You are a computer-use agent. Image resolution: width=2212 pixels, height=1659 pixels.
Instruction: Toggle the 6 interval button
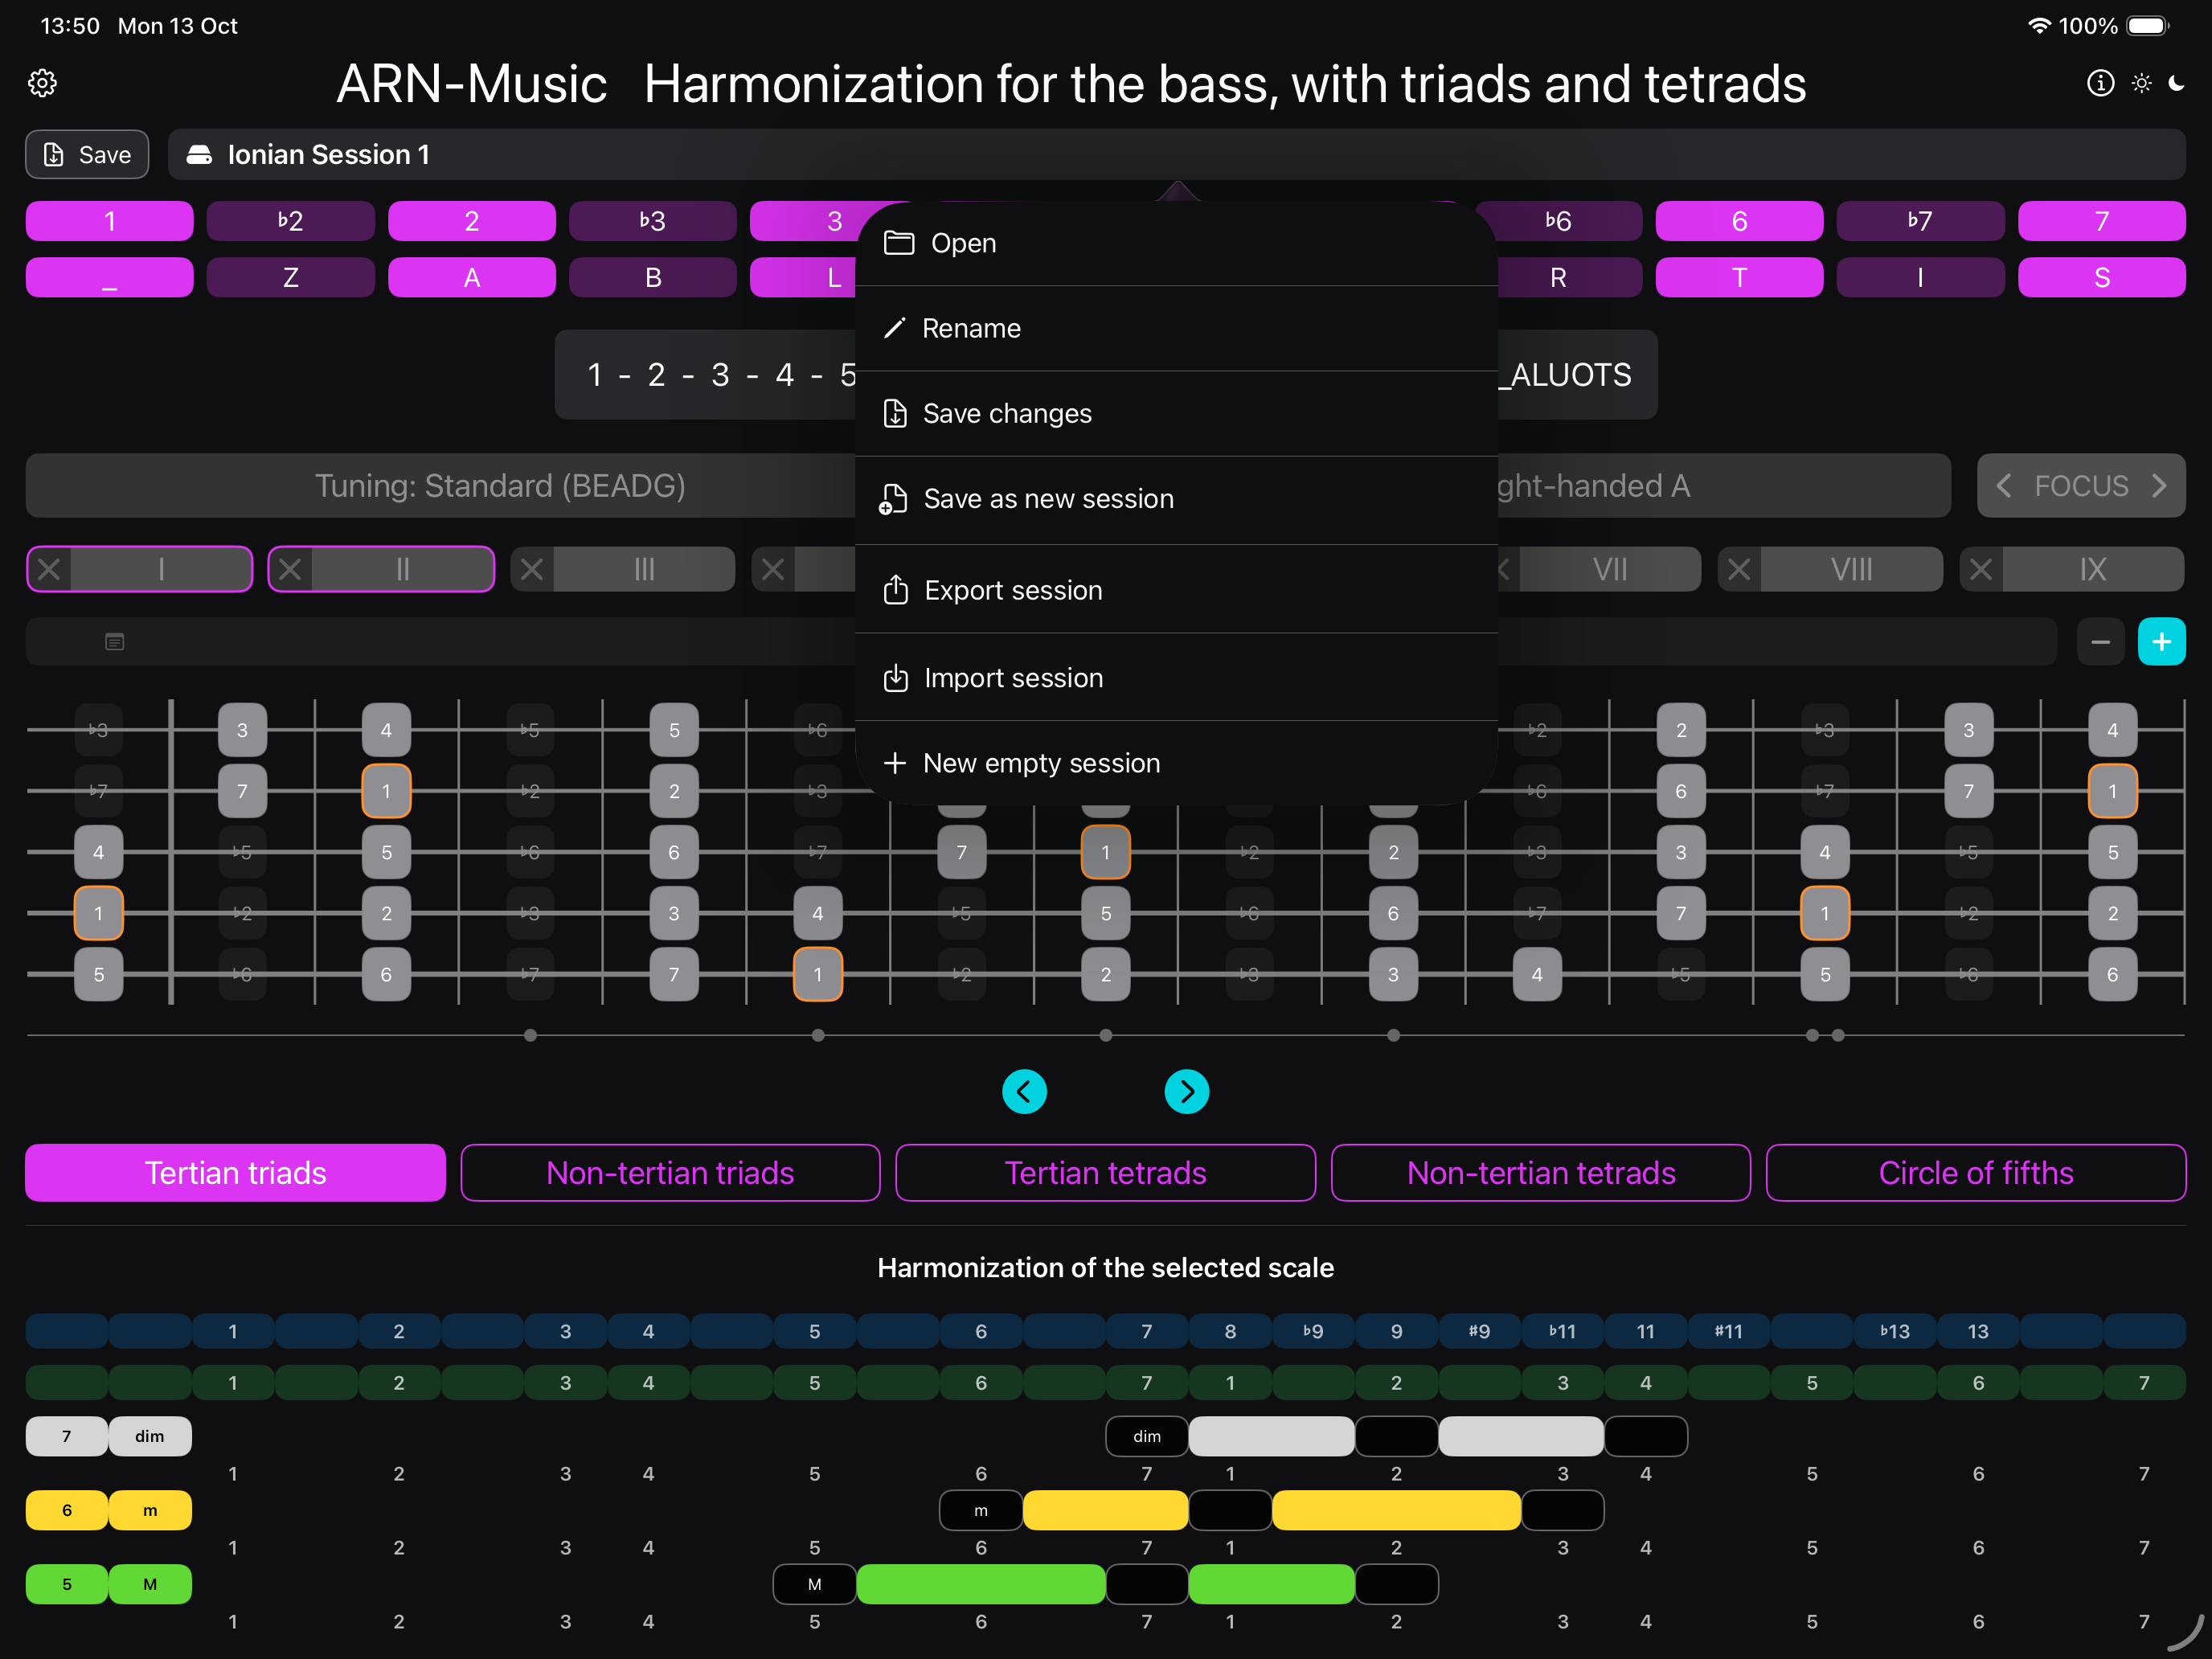(x=1739, y=221)
